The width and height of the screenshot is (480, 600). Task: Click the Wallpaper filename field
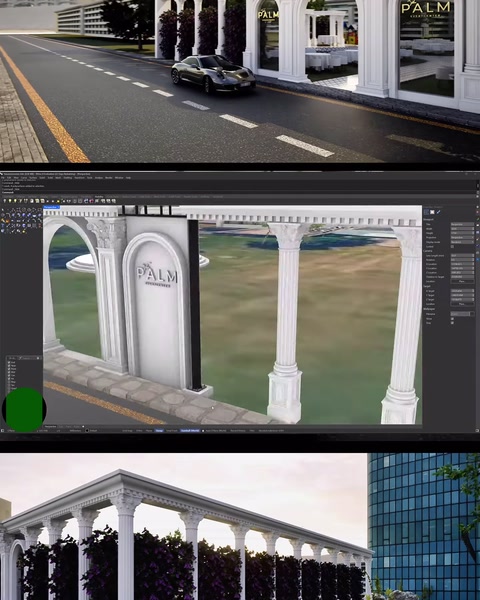[x=460, y=314]
